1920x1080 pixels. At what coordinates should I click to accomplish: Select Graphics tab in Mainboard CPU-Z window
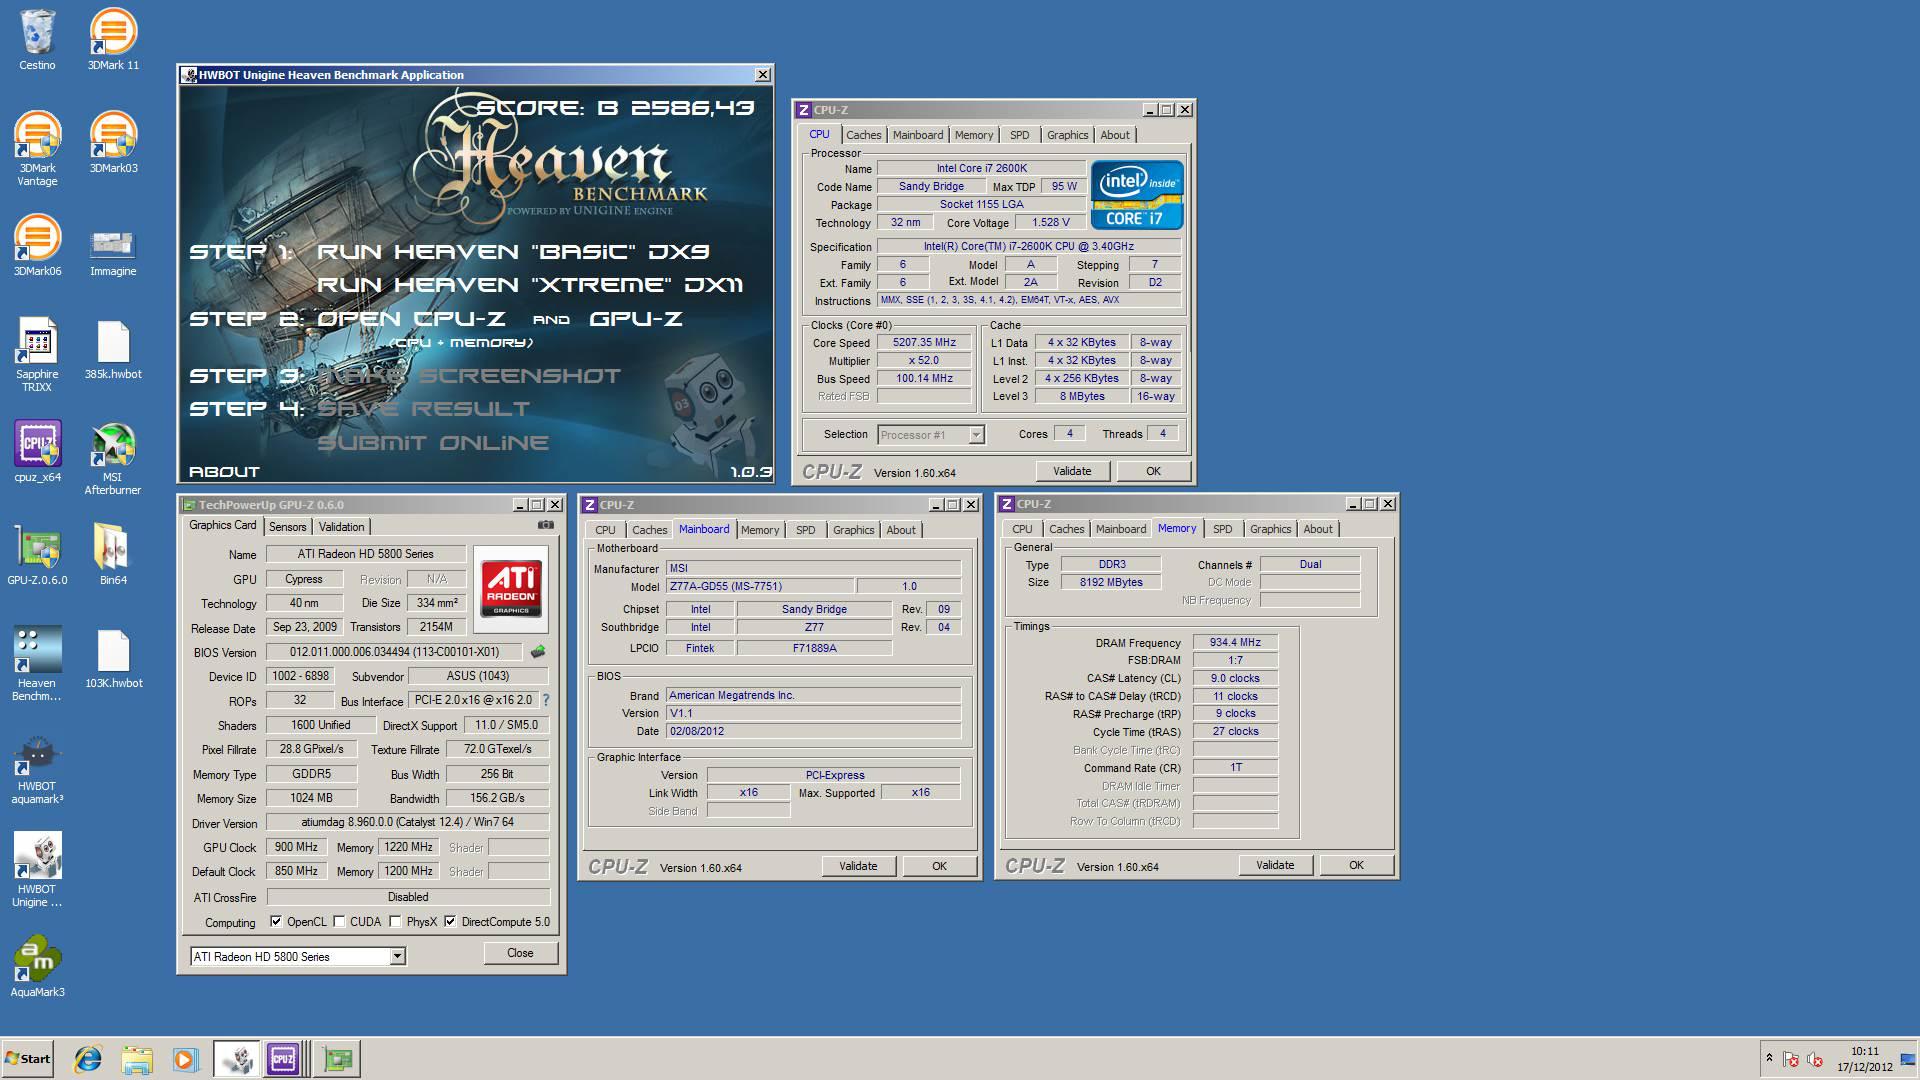point(854,530)
